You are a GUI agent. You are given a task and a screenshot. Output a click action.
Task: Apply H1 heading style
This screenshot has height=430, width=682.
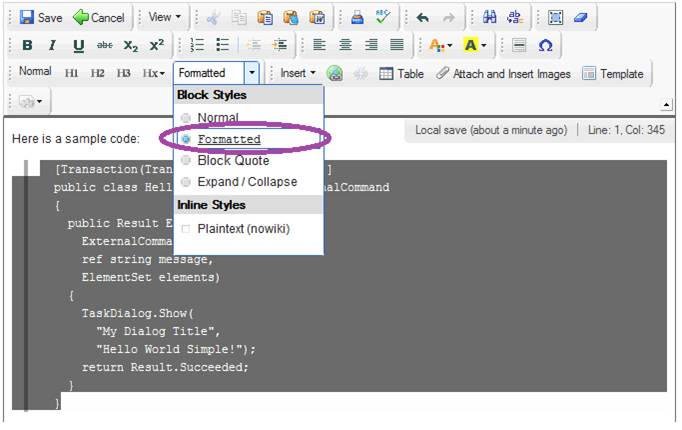tap(71, 73)
